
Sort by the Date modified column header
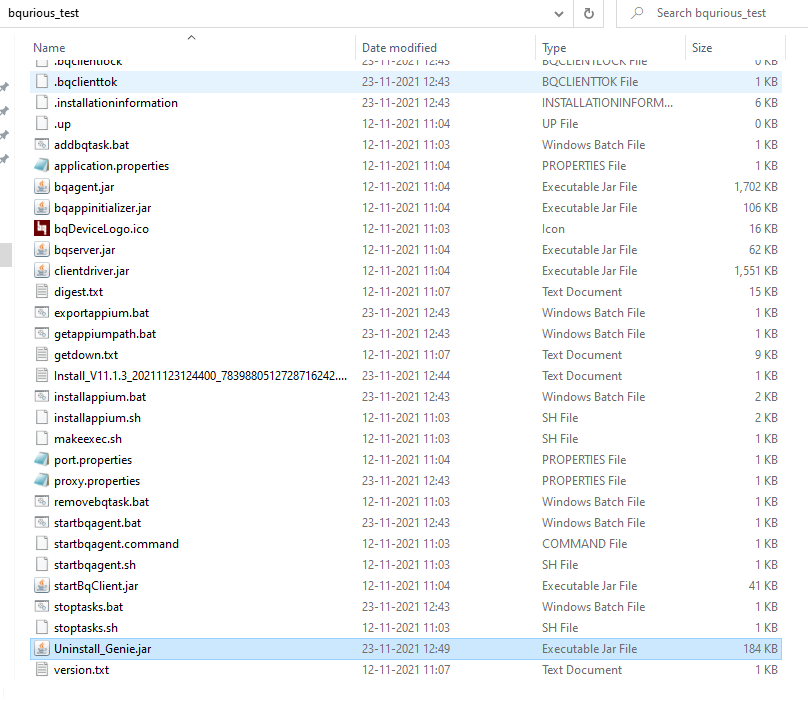[399, 48]
